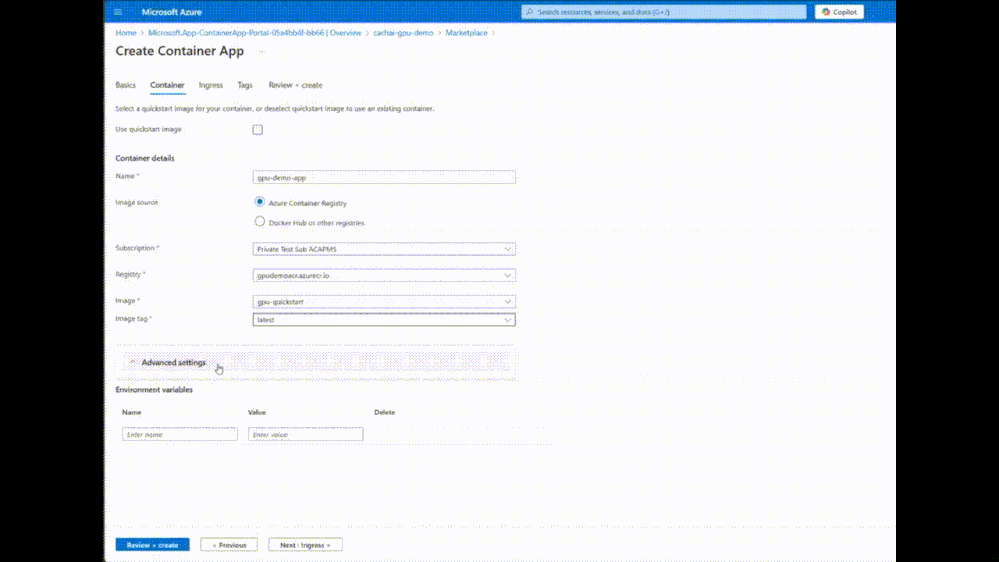The image size is (999, 562).
Task: Switch to the Ingress tab
Action: [211, 85]
